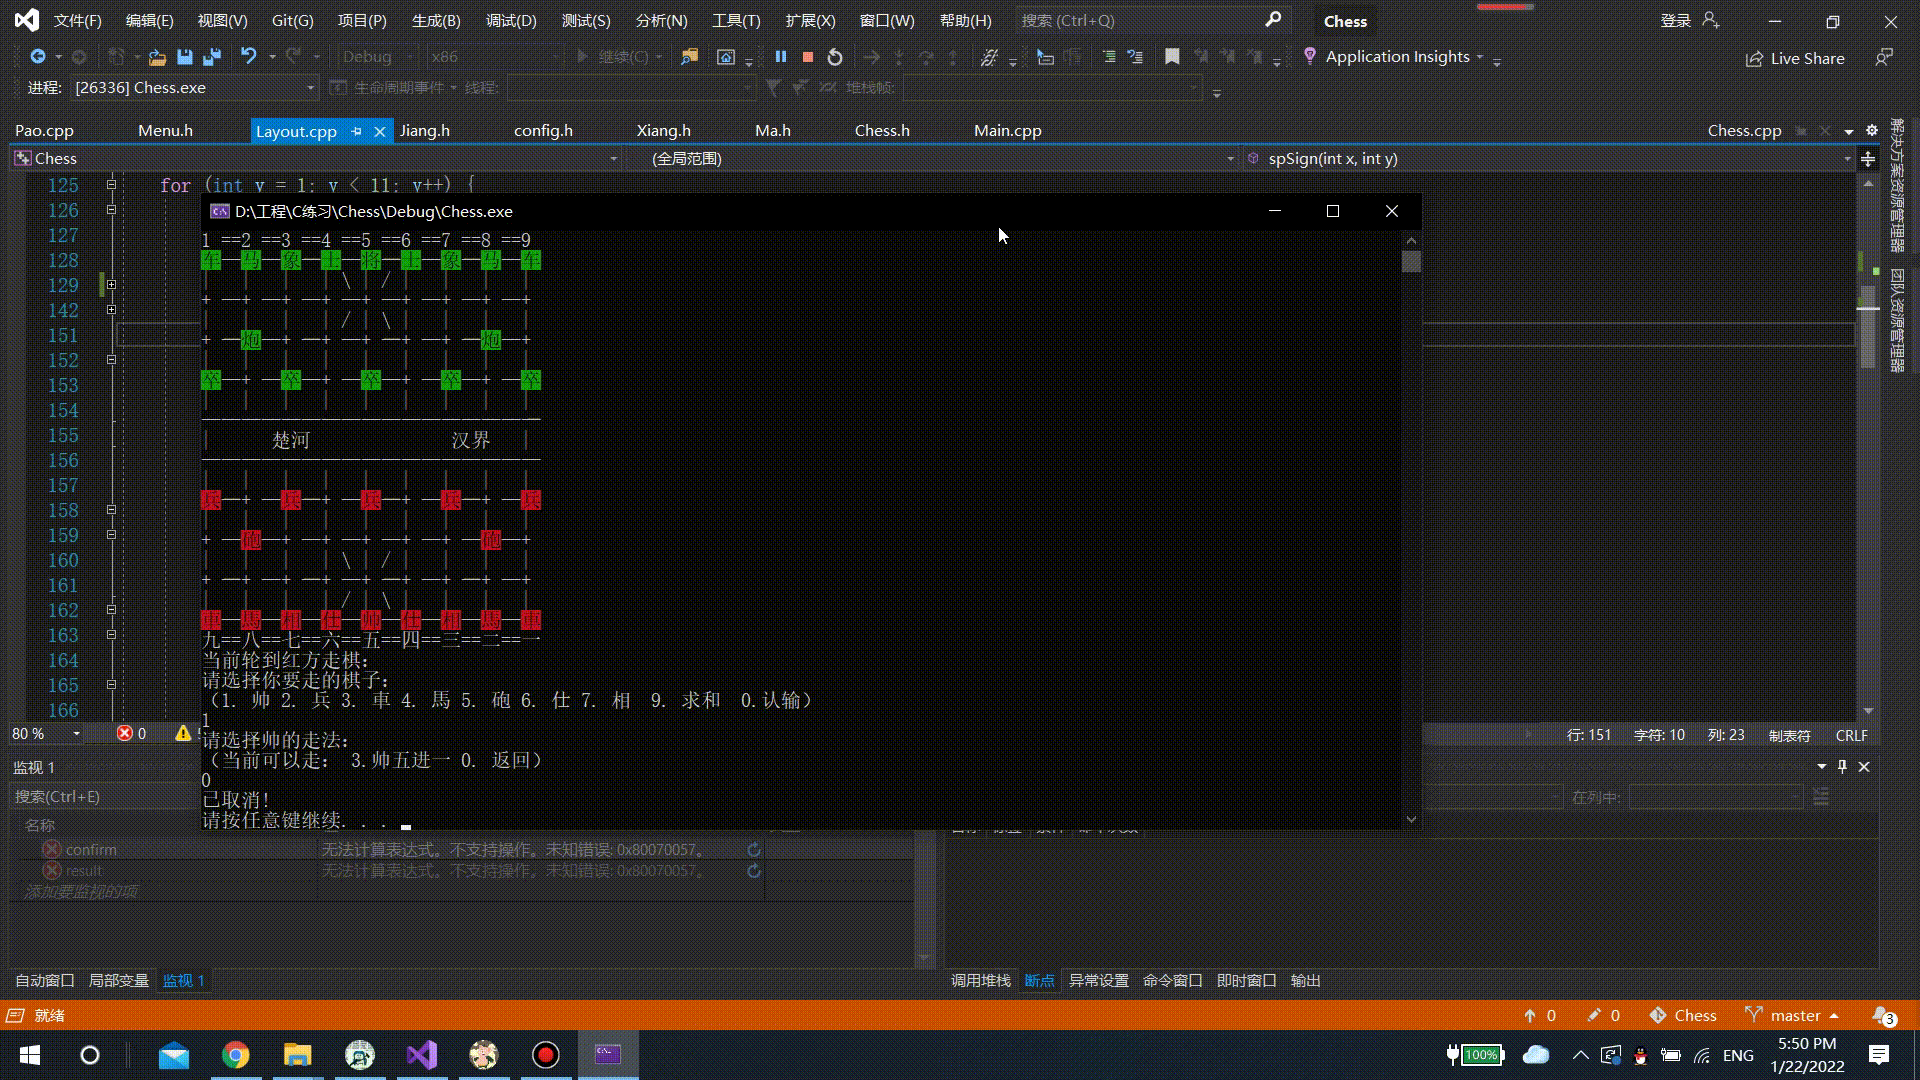The image size is (1920, 1080).
Task: Open the zoom level 80 % dropdown
Action: [x=76, y=734]
